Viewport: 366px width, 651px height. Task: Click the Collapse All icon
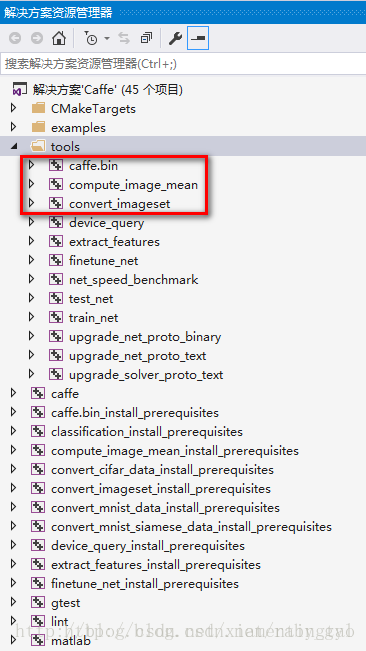click(146, 38)
